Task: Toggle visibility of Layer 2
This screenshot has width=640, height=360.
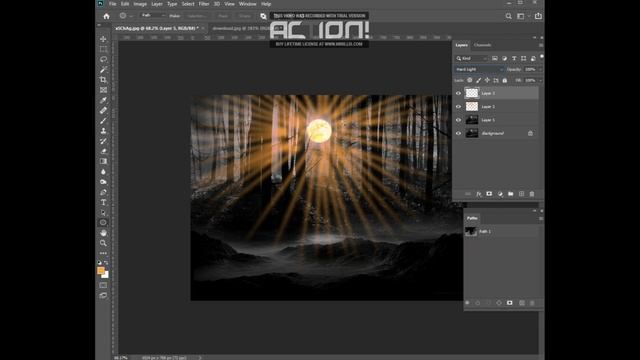Action: 458,107
